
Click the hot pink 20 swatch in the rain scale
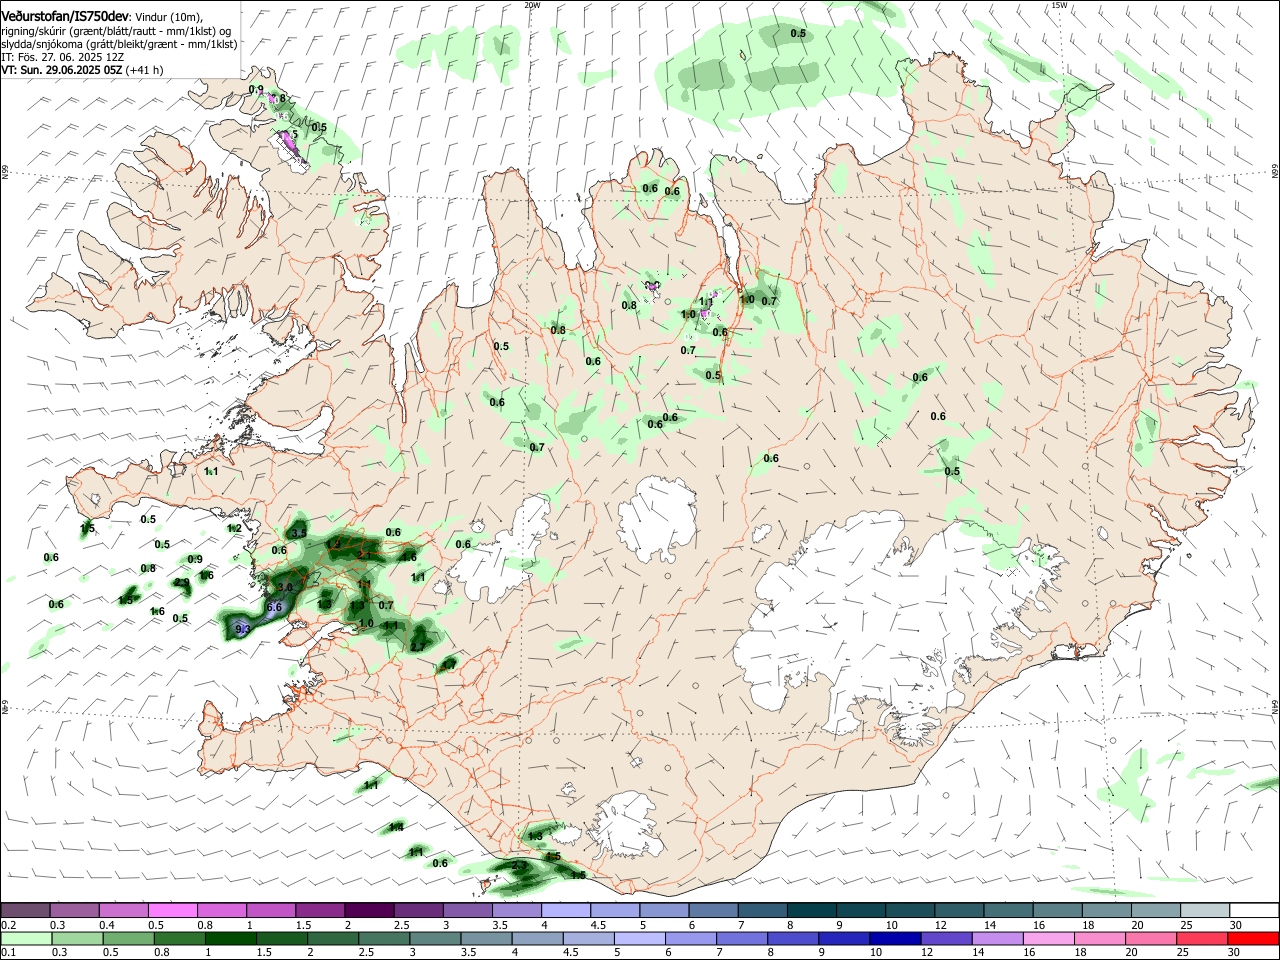pyautogui.click(x=1151, y=938)
